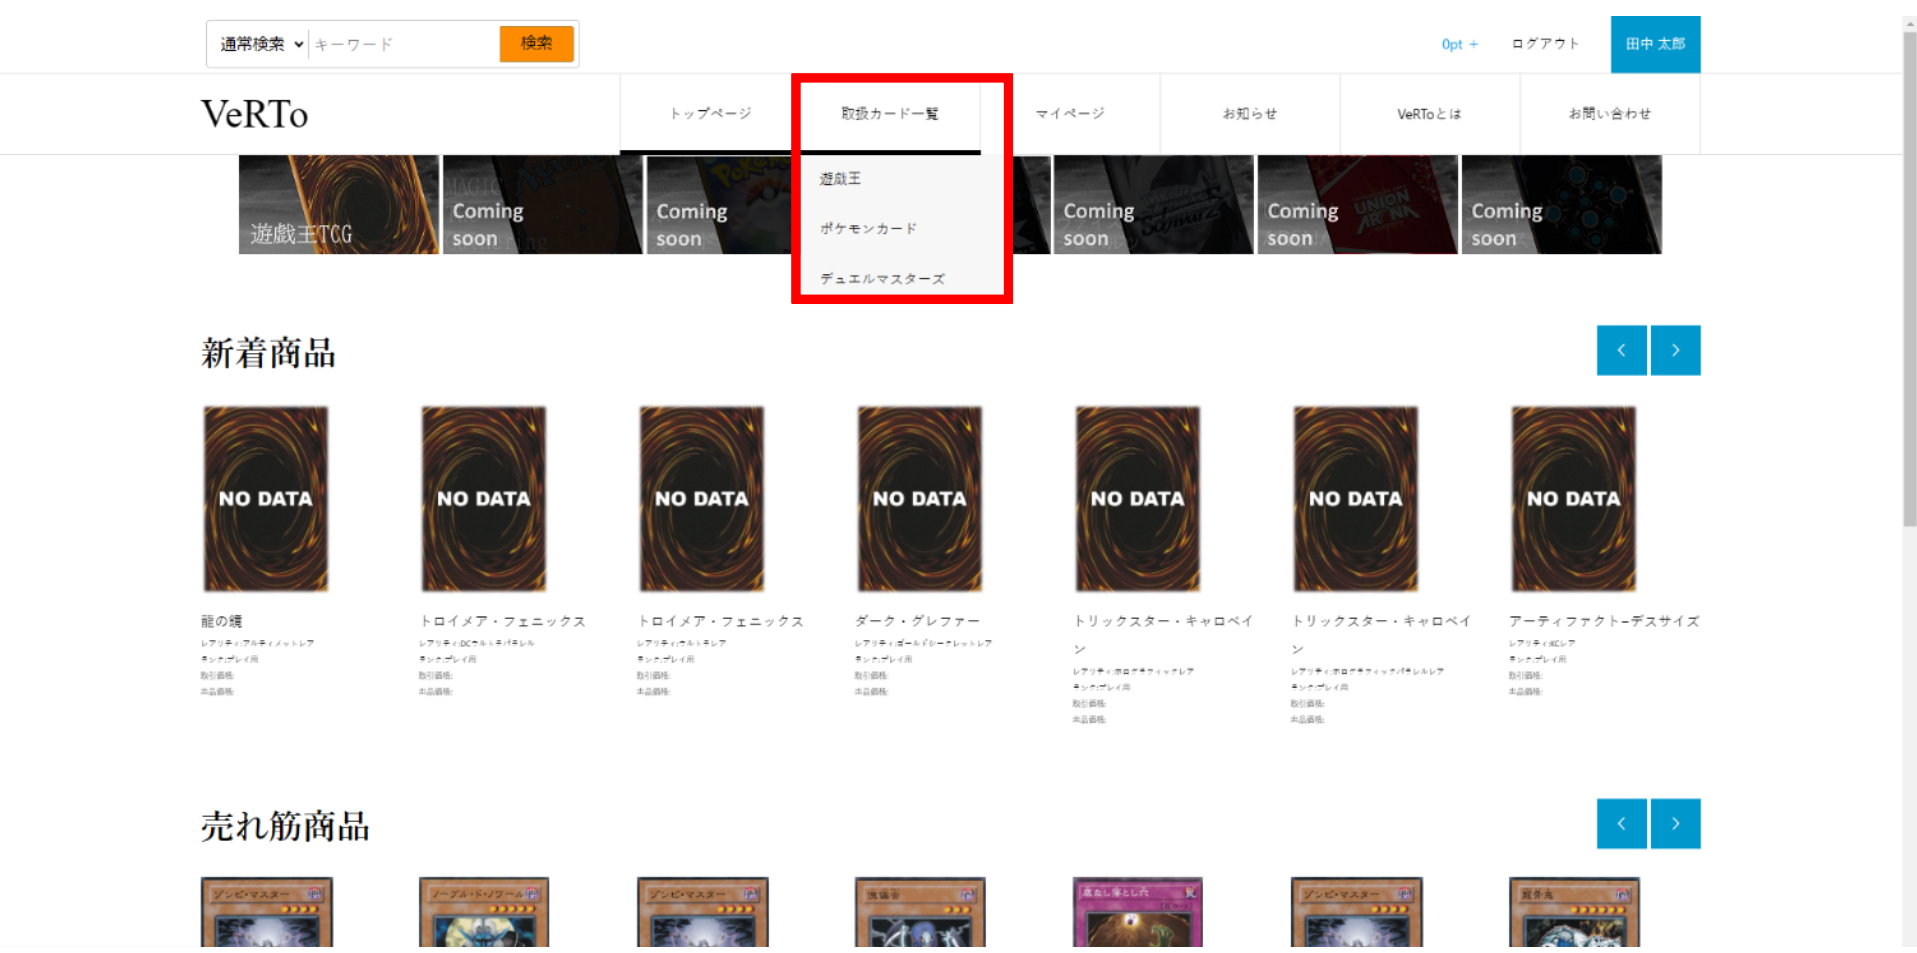The image size is (1917, 953).
Task: Click the アーティファクト-デスサイズ product title
Action: click(1604, 621)
